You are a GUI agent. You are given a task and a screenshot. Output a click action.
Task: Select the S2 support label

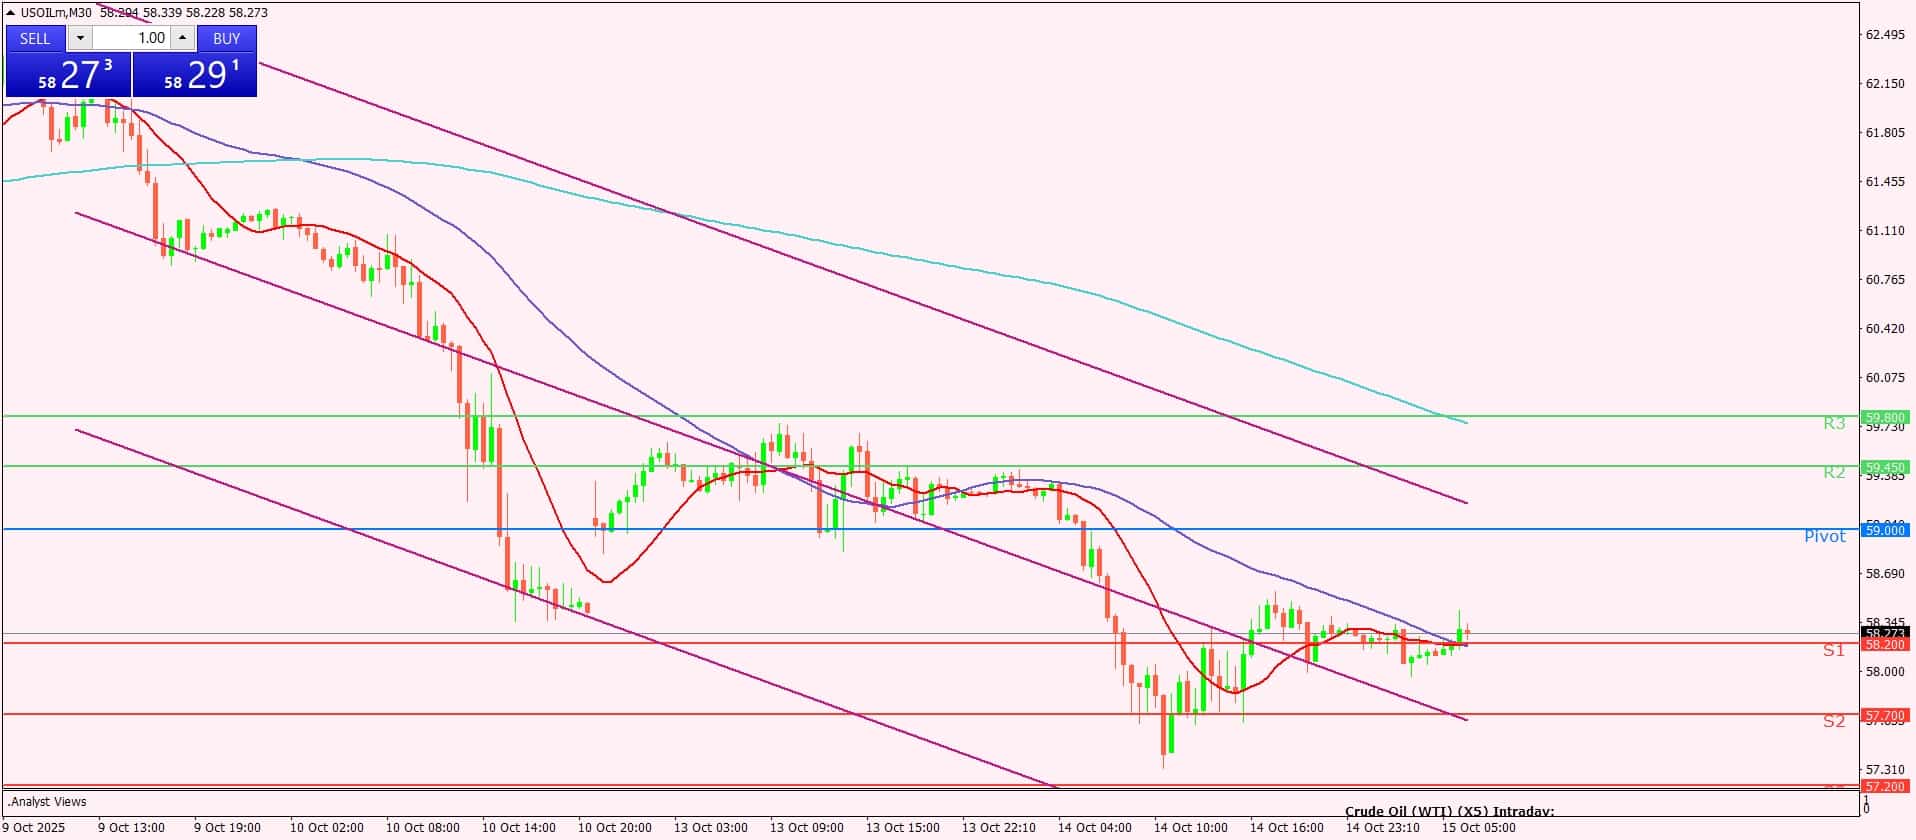click(x=1834, y=721)
